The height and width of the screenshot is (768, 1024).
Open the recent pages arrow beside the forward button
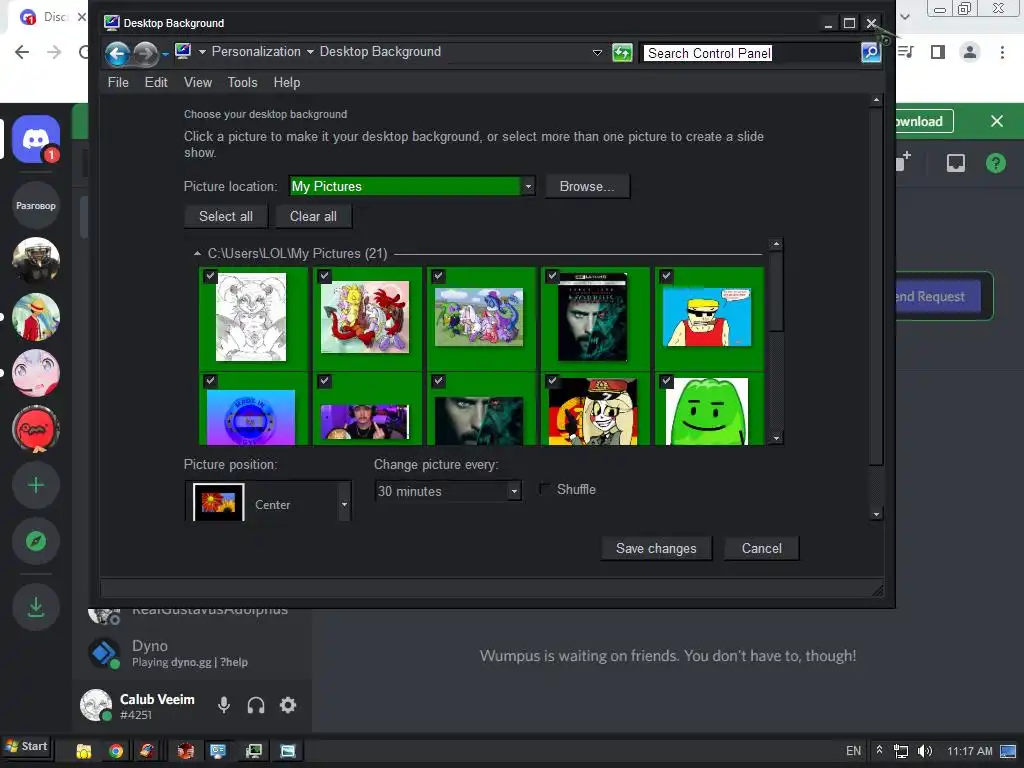click(x=165, y=54)
